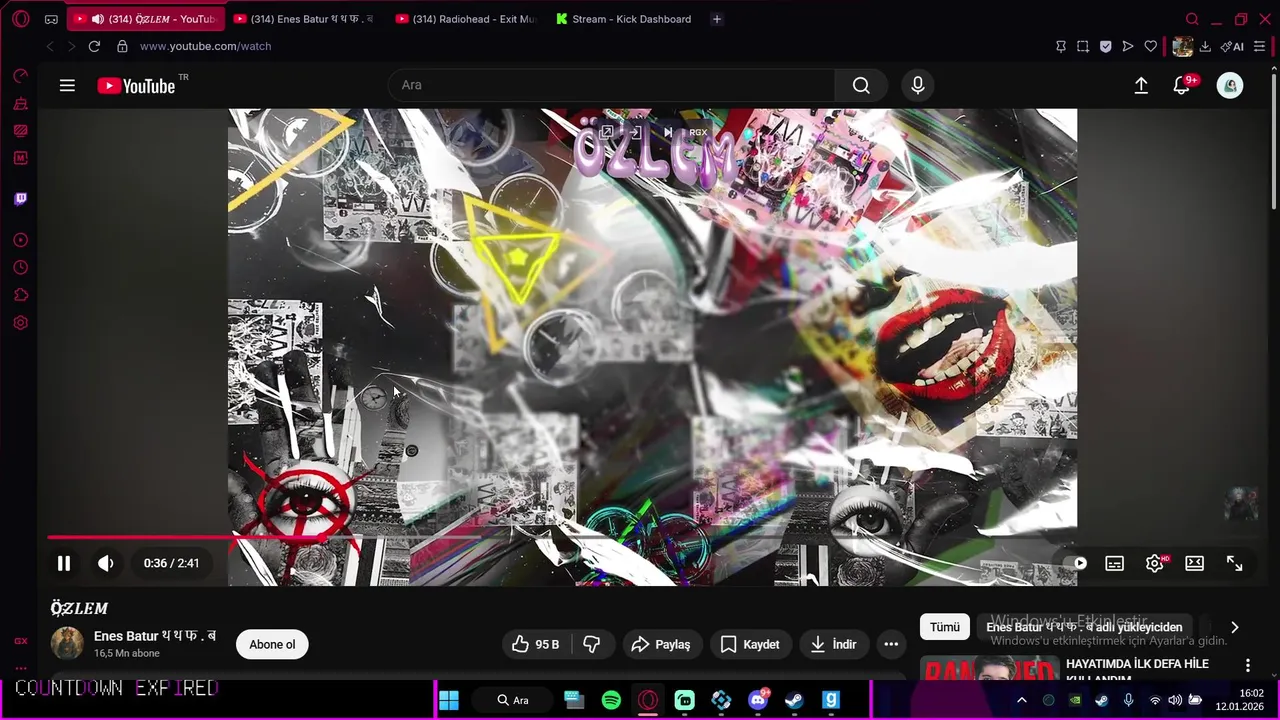Open Steam from the taskbar

pos(794,700)
